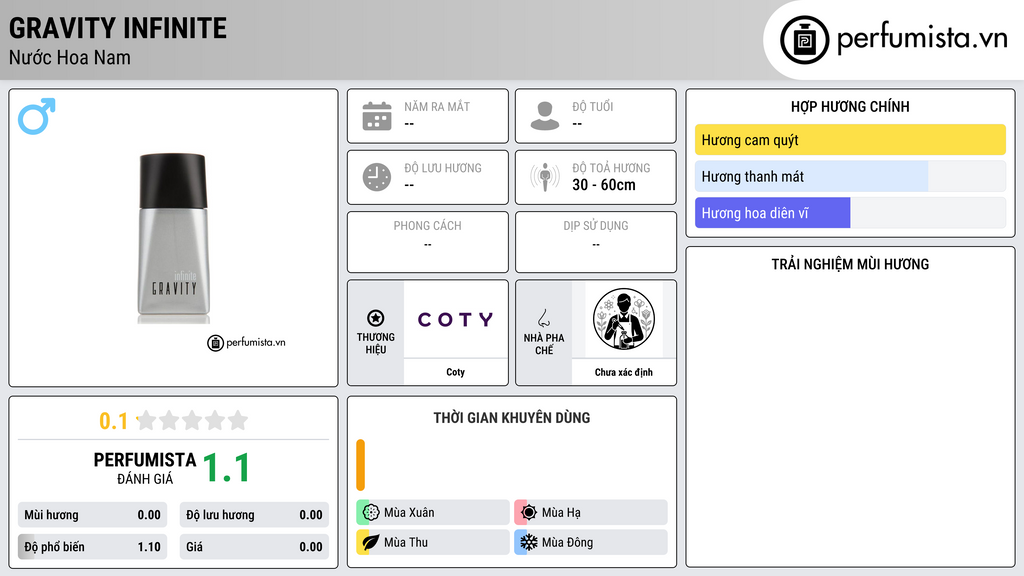This screenshot has height=576, width=1024.
Task: Select the Hương cam quýt accord bar
Action: pos(850,140)
